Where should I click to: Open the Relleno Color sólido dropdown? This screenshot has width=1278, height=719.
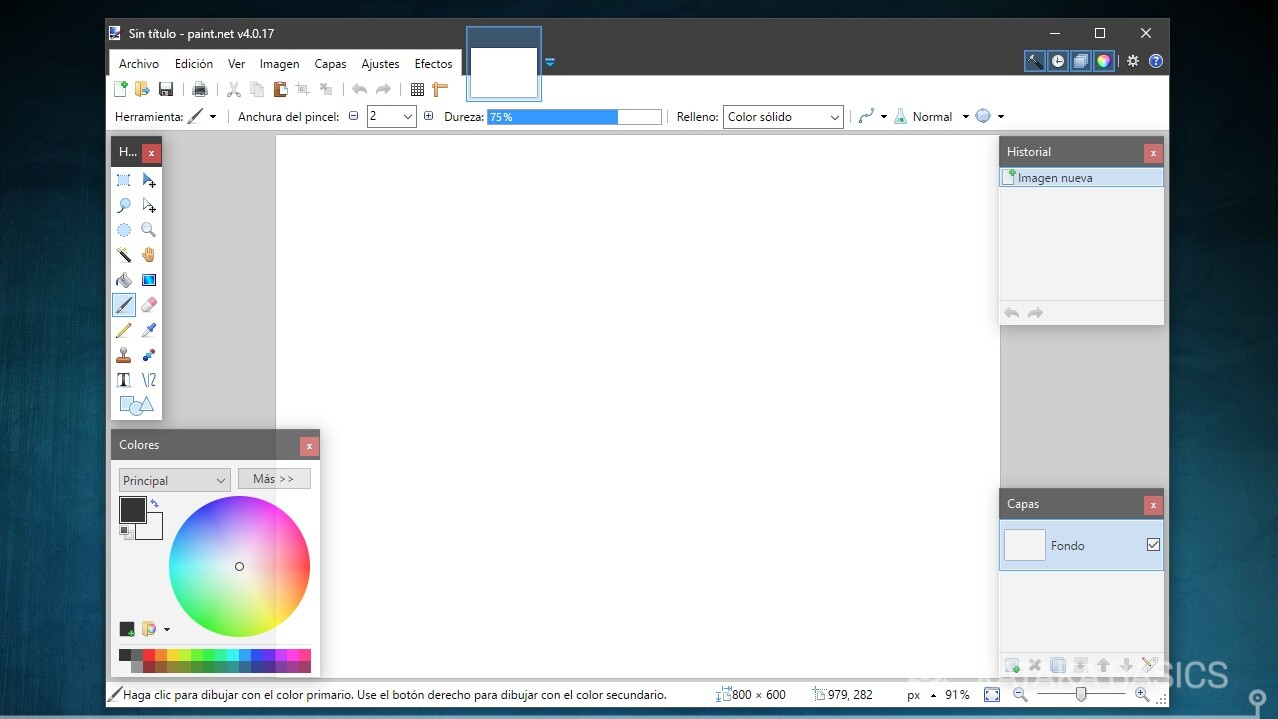(x=833, y=117)
